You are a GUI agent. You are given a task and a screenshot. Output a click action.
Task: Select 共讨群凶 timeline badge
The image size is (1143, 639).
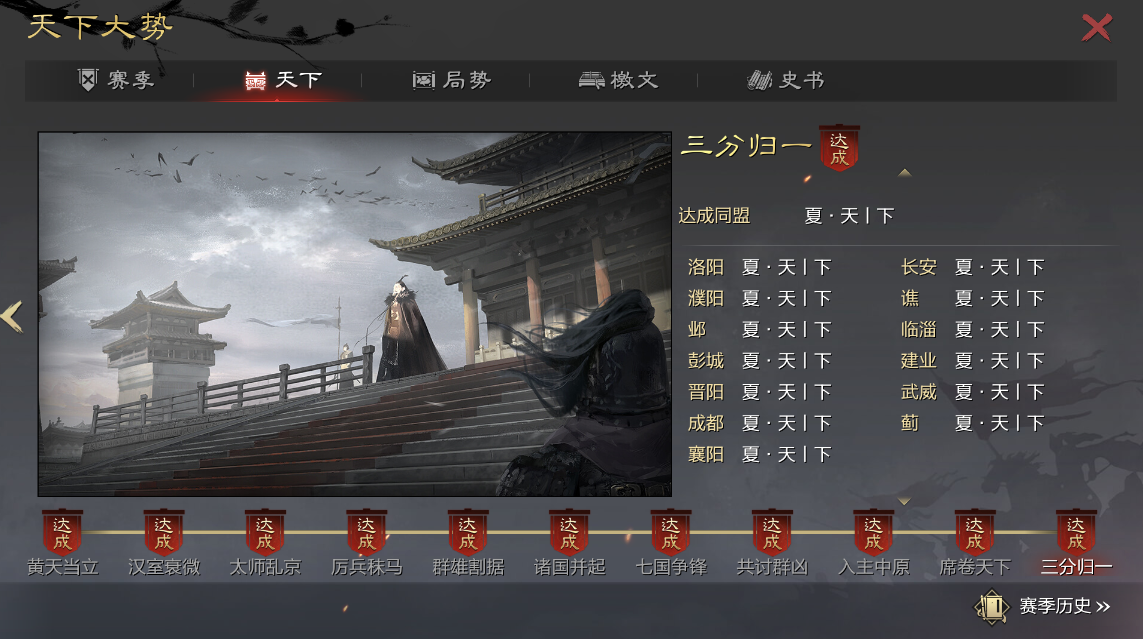[x=772, y=532]
